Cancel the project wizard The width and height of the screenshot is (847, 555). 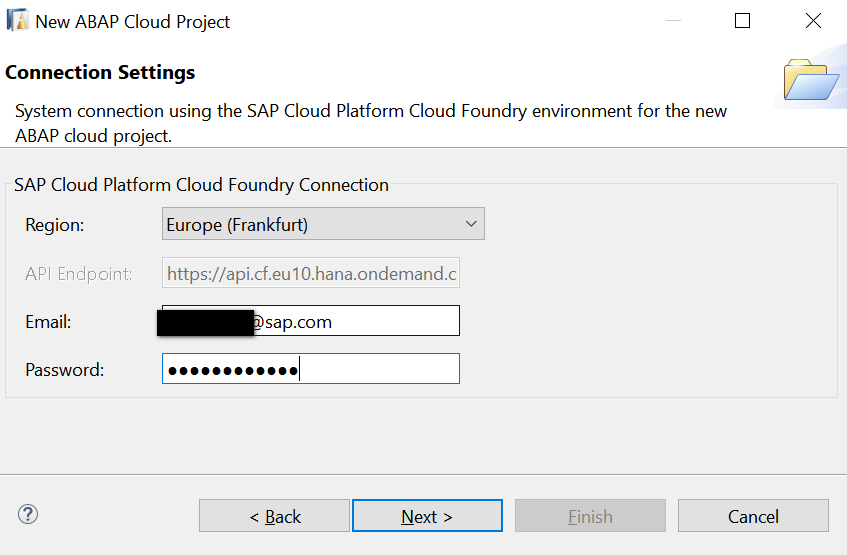point(753,516)
